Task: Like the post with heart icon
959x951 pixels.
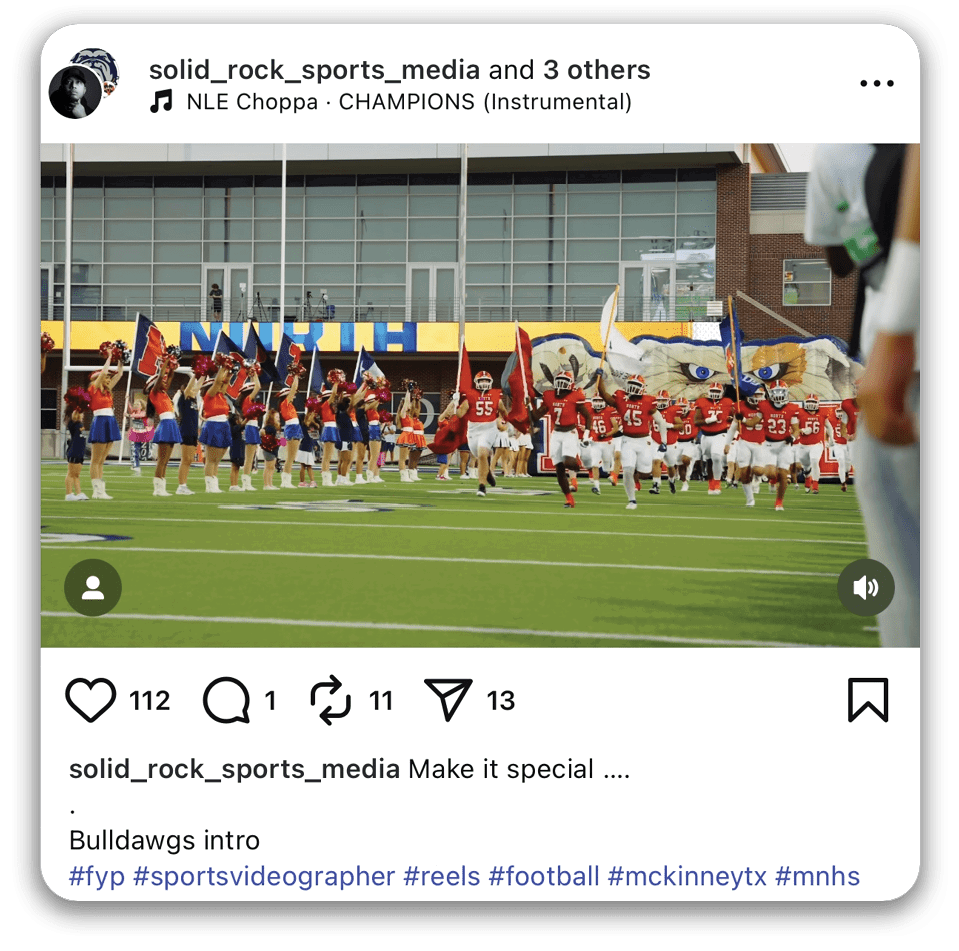Action: pyautogui.click(x=91, y=700)
